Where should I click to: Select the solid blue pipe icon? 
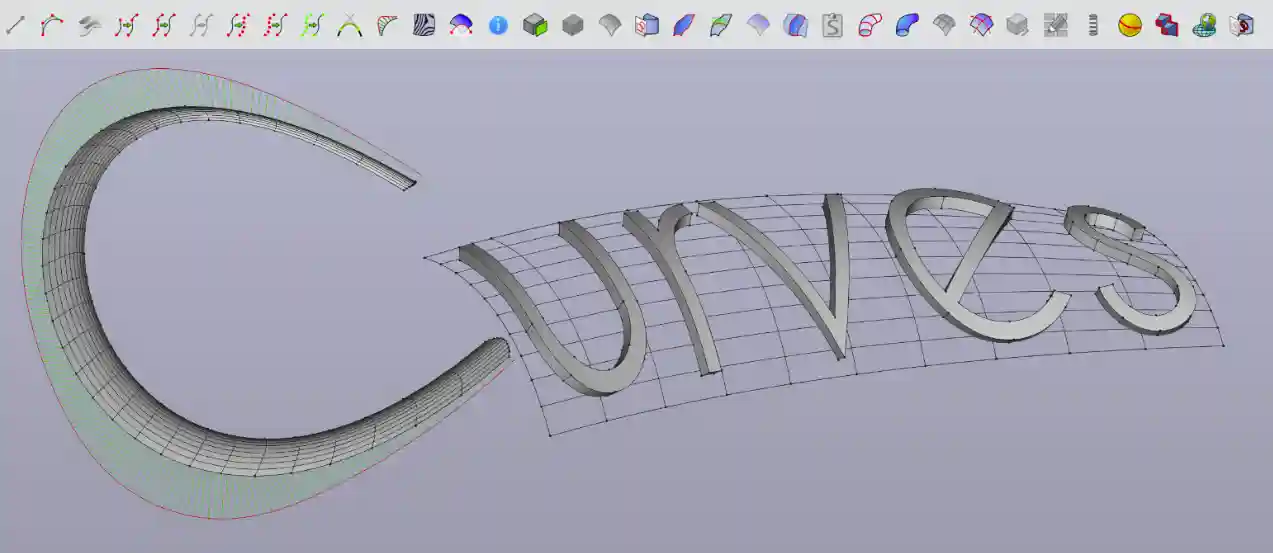(x=907, y=25)
